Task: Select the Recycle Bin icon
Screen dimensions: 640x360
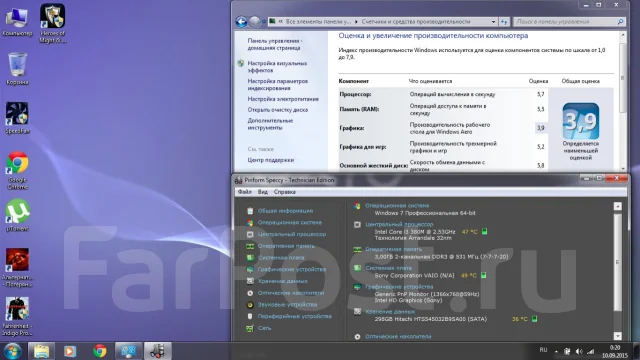Action: (17, 69)
